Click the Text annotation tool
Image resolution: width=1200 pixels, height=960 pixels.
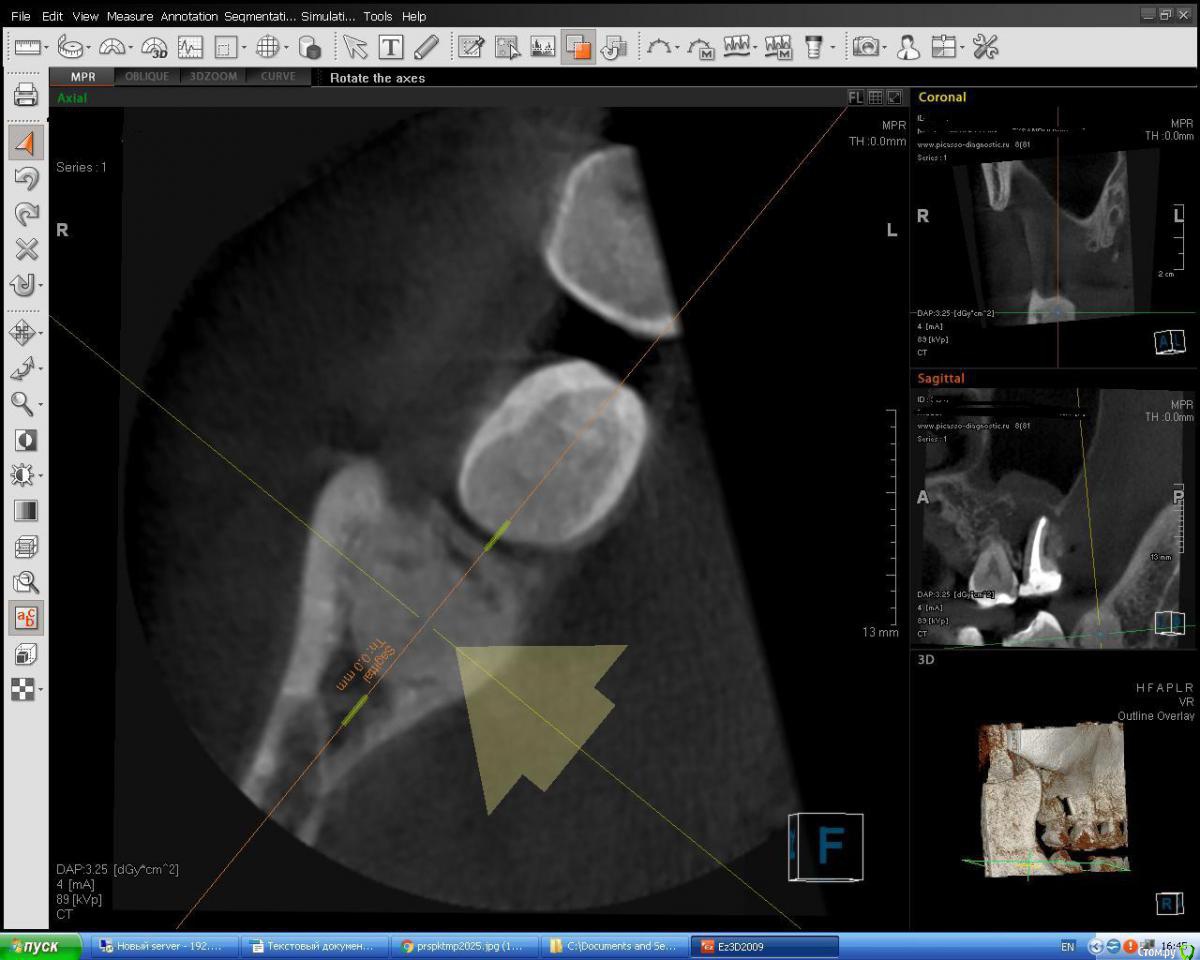click(390, 47)
